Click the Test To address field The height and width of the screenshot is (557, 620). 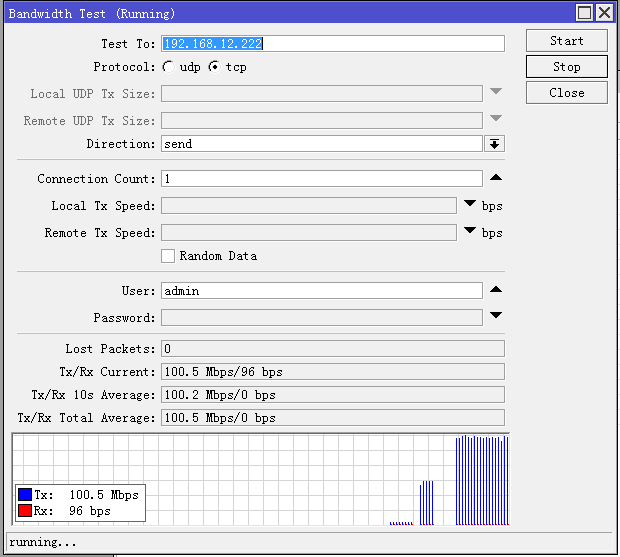[x=332, y=44]
